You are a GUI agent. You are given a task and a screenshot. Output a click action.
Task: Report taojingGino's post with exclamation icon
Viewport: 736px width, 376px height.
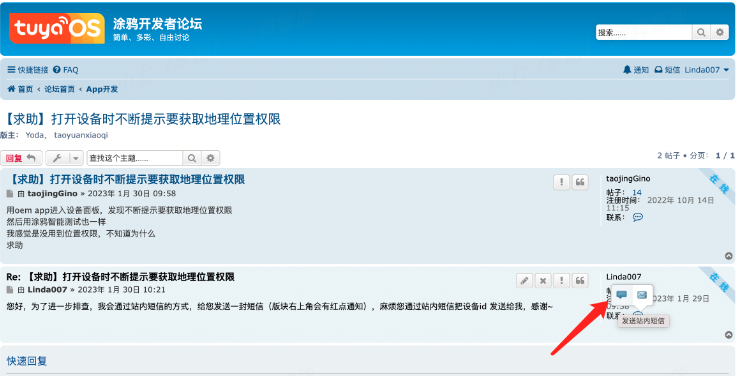[561, 182]
